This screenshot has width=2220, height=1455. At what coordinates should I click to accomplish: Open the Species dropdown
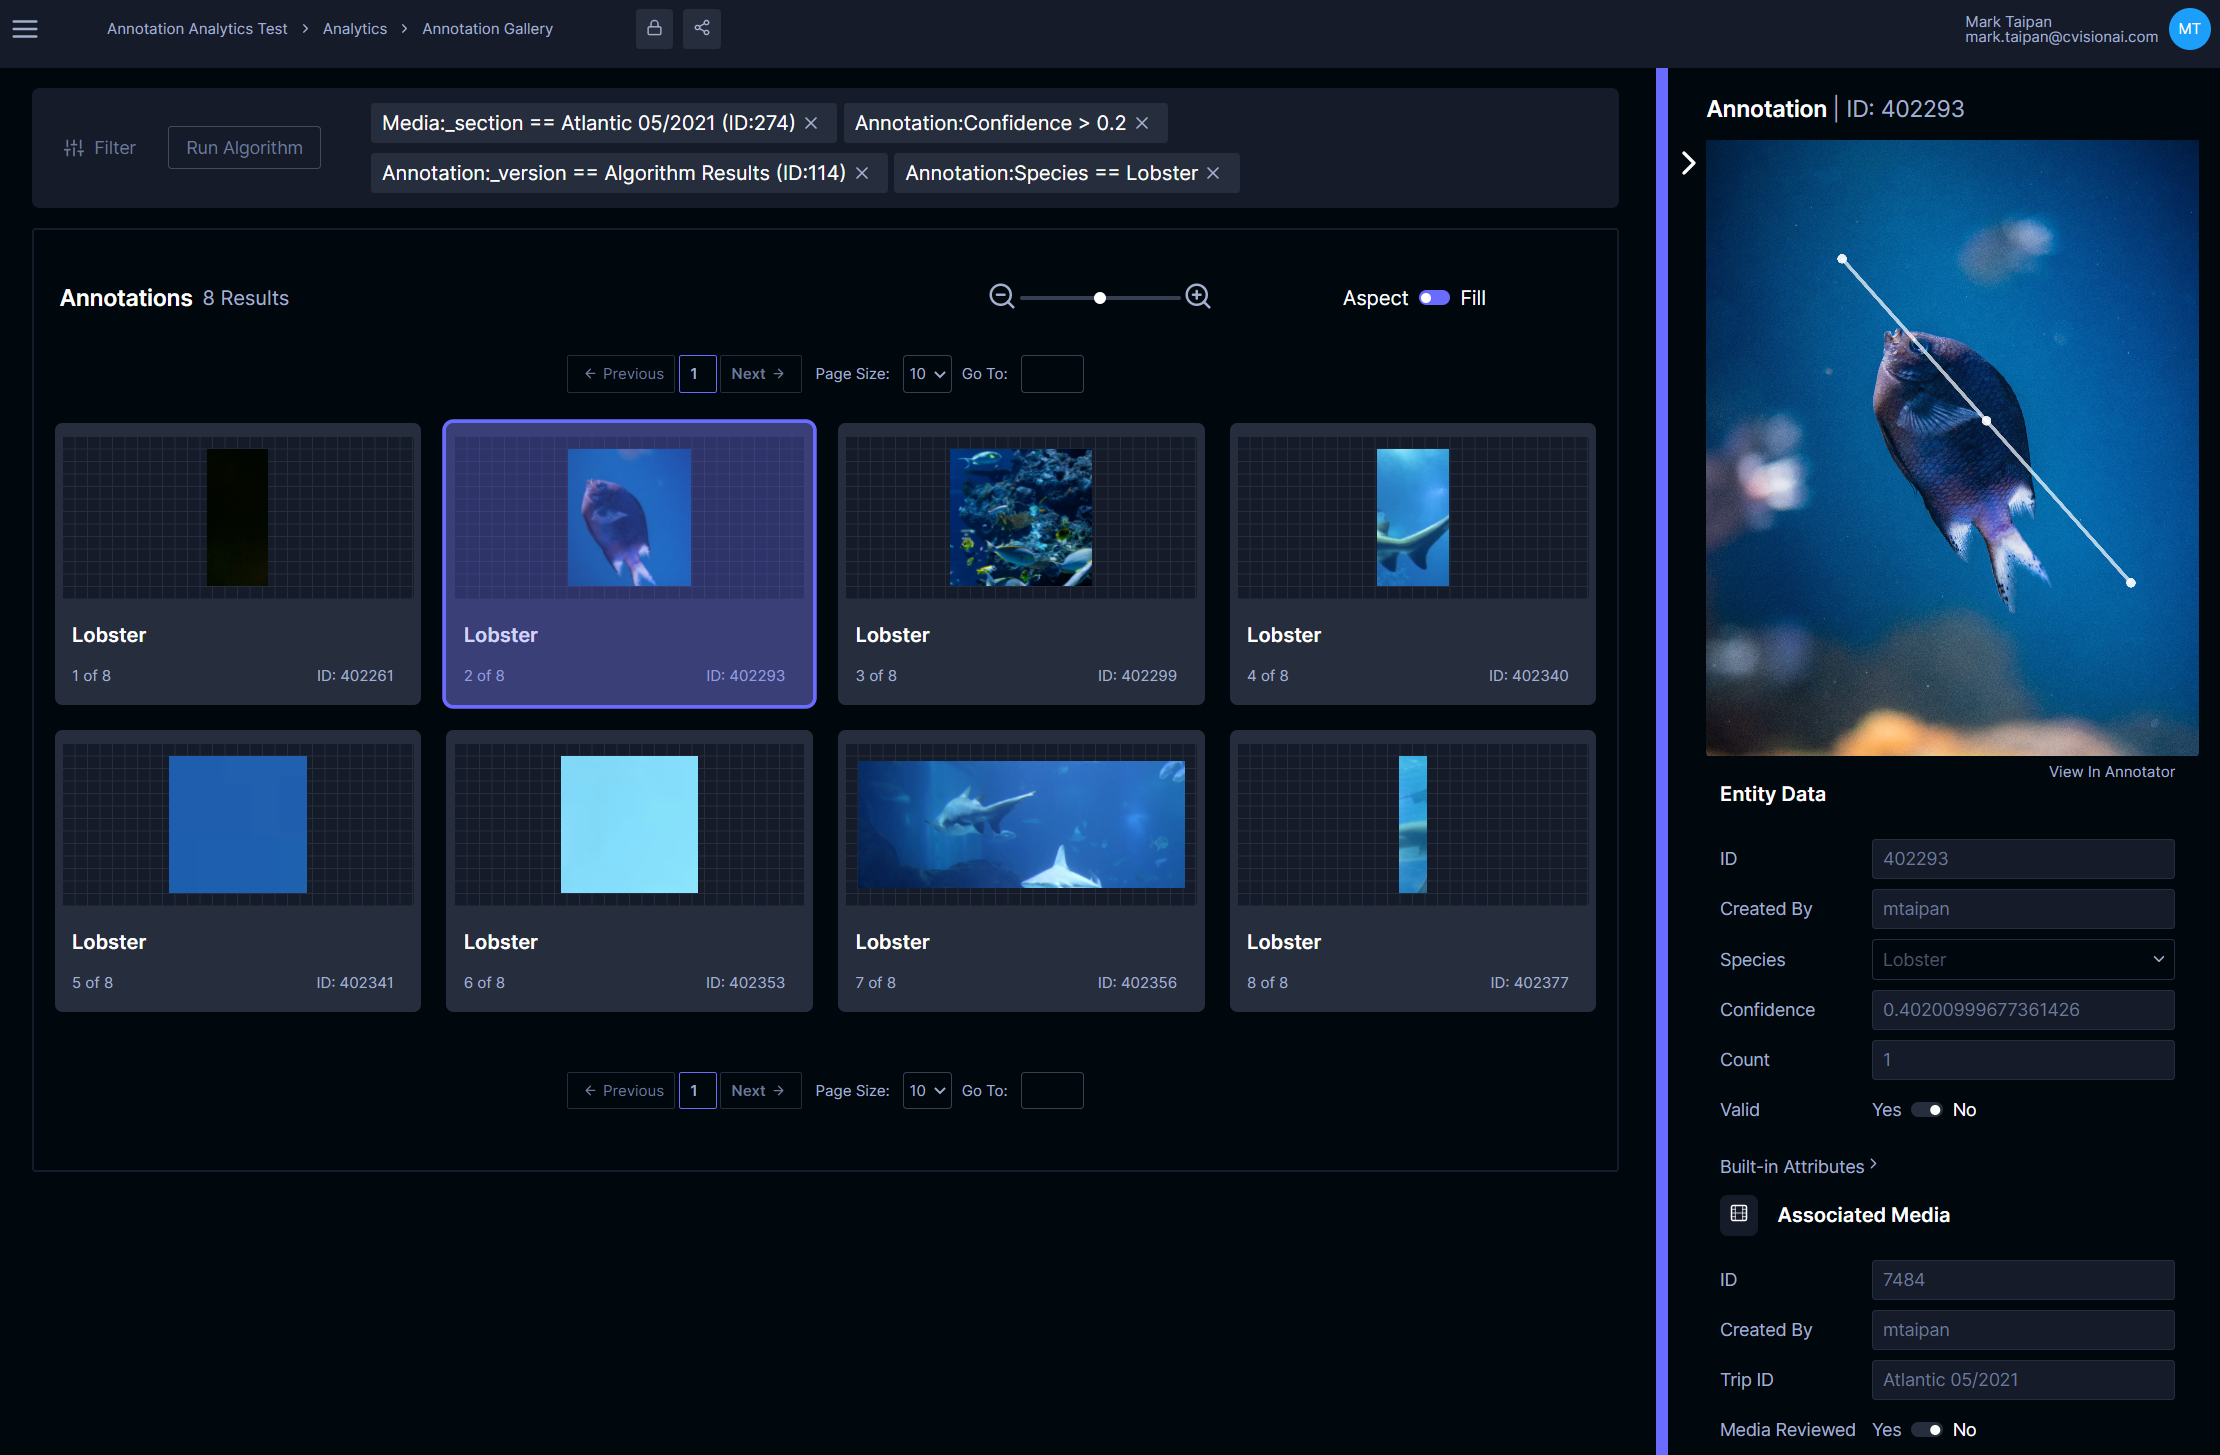(x=2022, y=960)
